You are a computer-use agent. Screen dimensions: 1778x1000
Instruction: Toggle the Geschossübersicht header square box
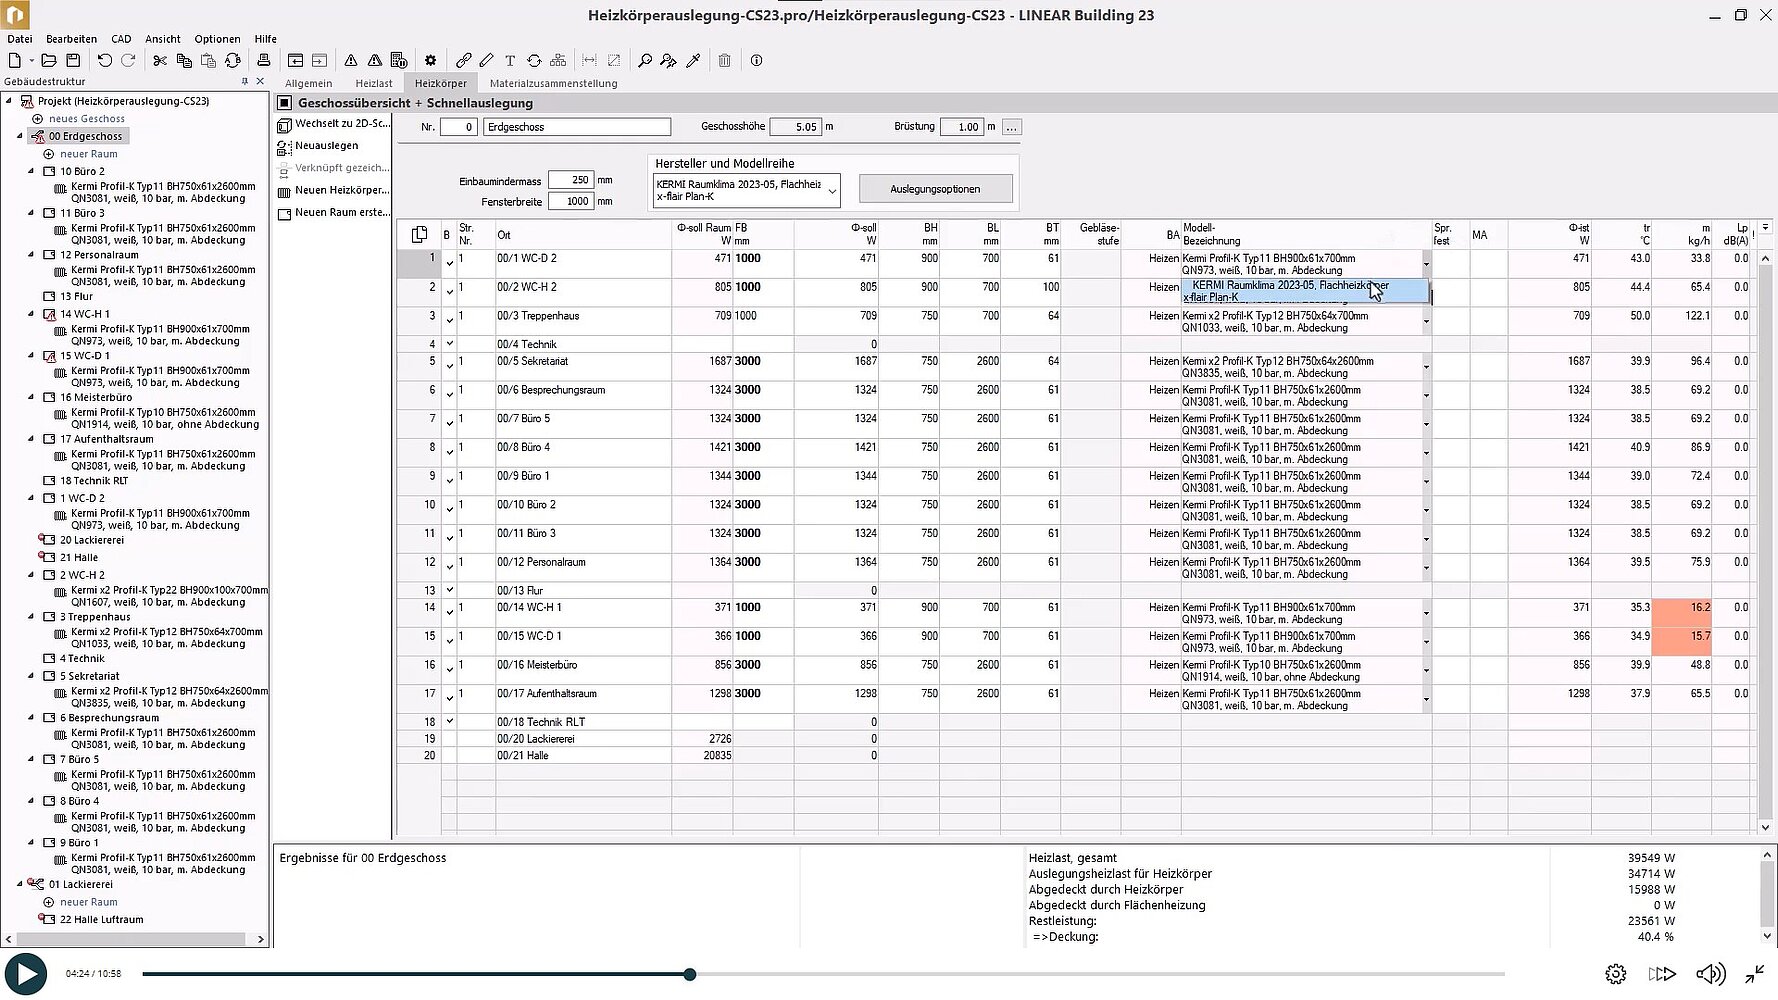tap(284, 103)
